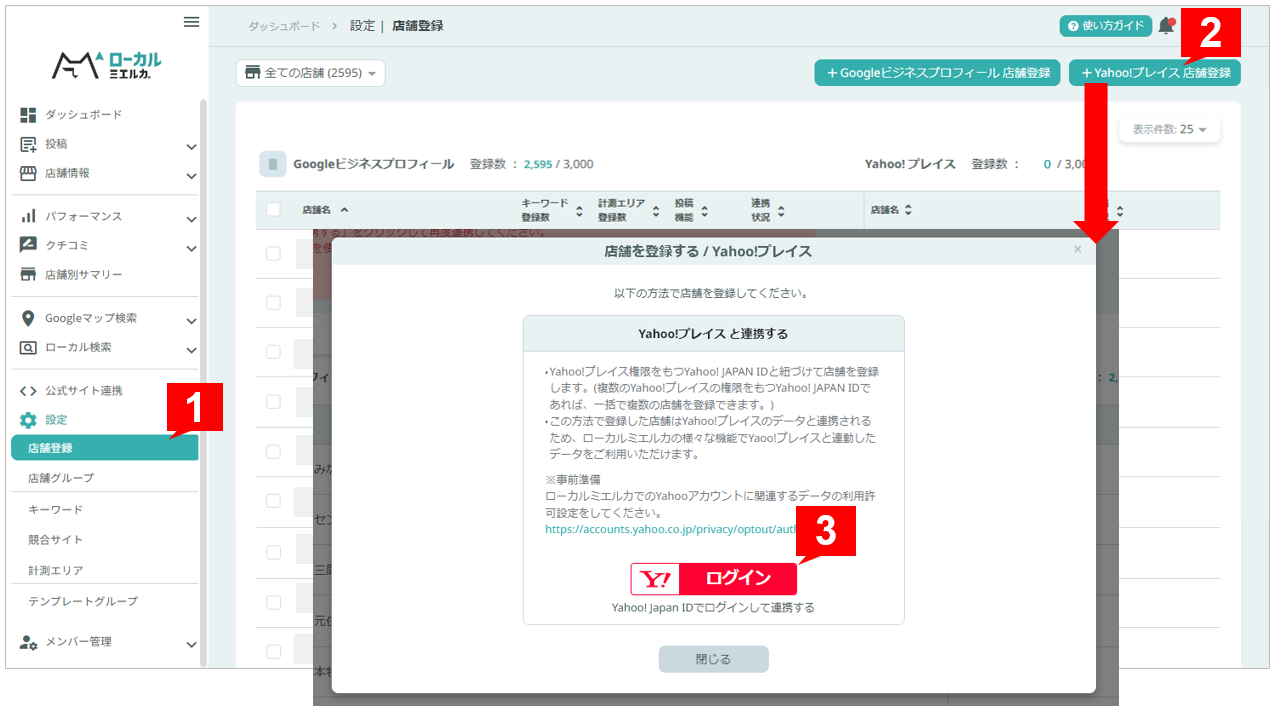
Task: Expand the 店舗情報 sidebar section chevron
Action: pos(191,175)
